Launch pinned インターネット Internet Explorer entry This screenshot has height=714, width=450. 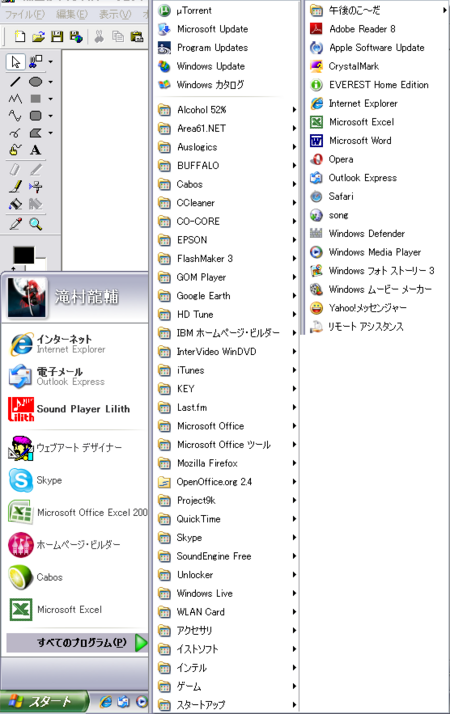click(x=75, y=344)
